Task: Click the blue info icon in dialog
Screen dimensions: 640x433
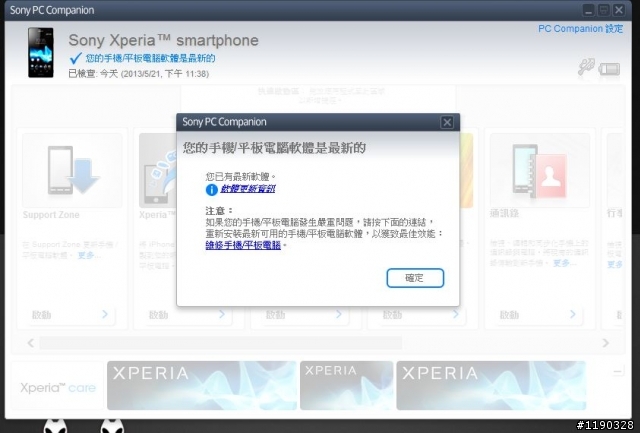Action: coord(211,189)
